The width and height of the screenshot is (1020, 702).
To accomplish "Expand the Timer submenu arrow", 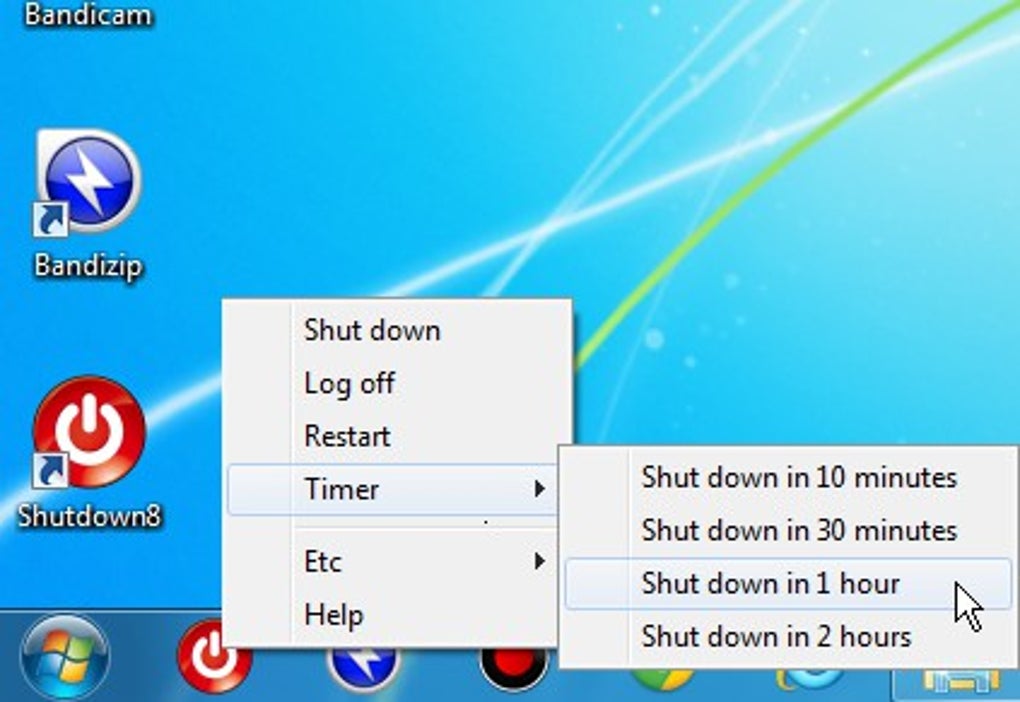I will point(539,489).
